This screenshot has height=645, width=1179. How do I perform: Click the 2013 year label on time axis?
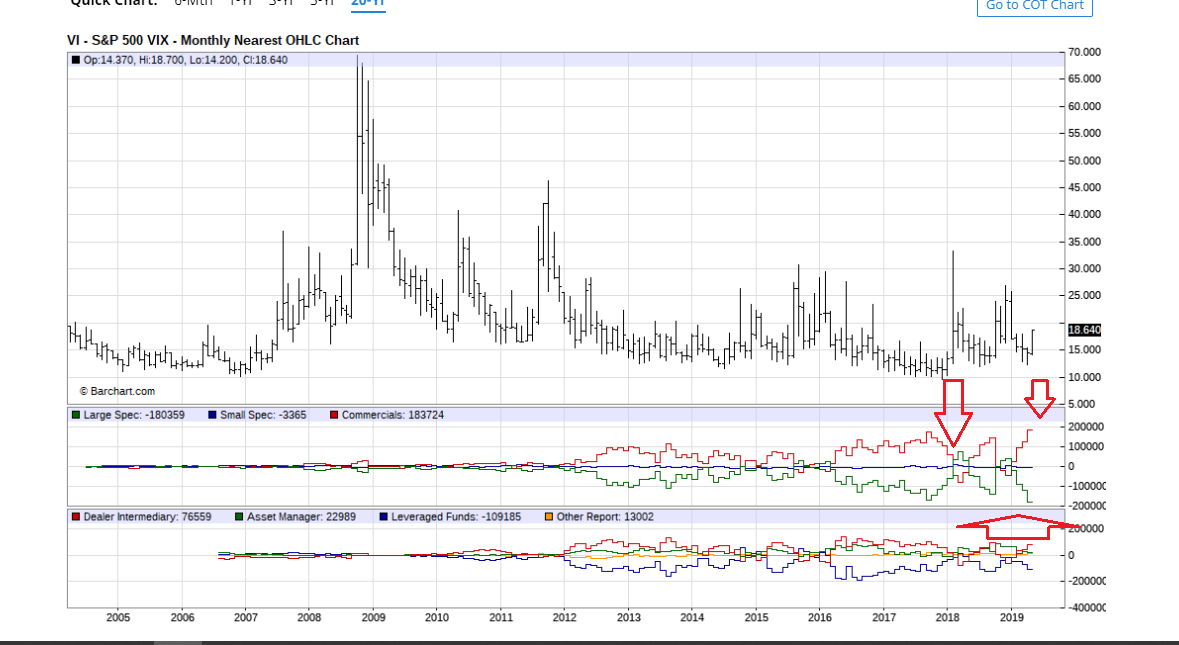click(629, 618)
